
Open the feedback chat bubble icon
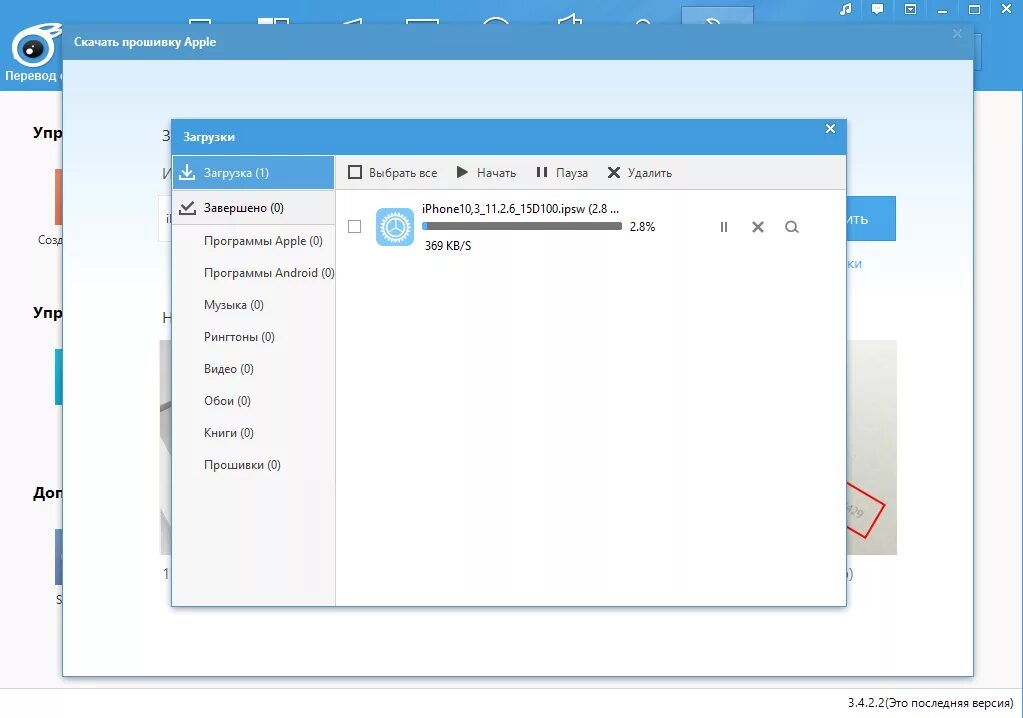click(x=878, y=9)
